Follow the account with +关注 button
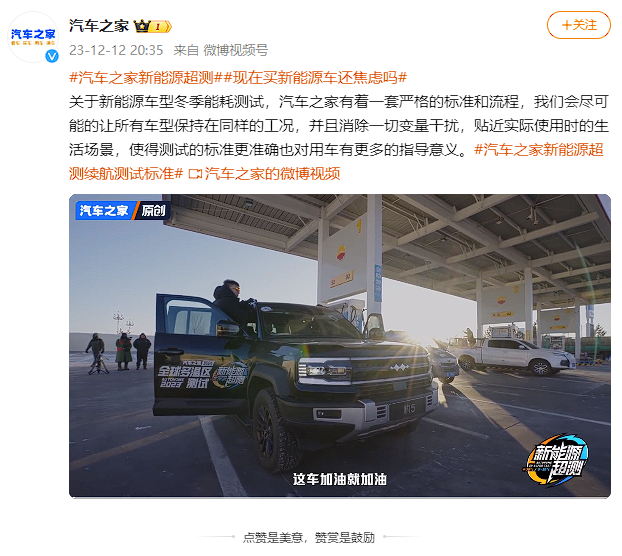The image size is (622, 556). (x=578, y=25)
